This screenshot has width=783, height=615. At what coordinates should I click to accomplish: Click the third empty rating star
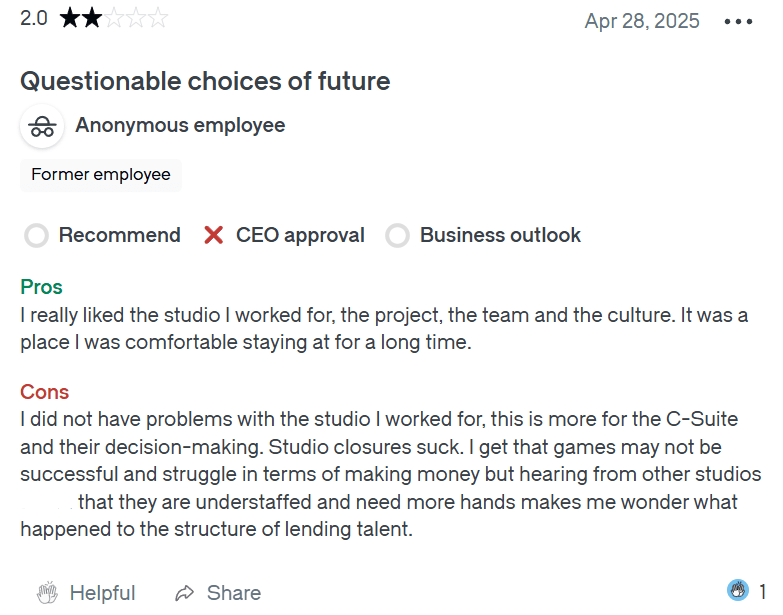[114, 18]
